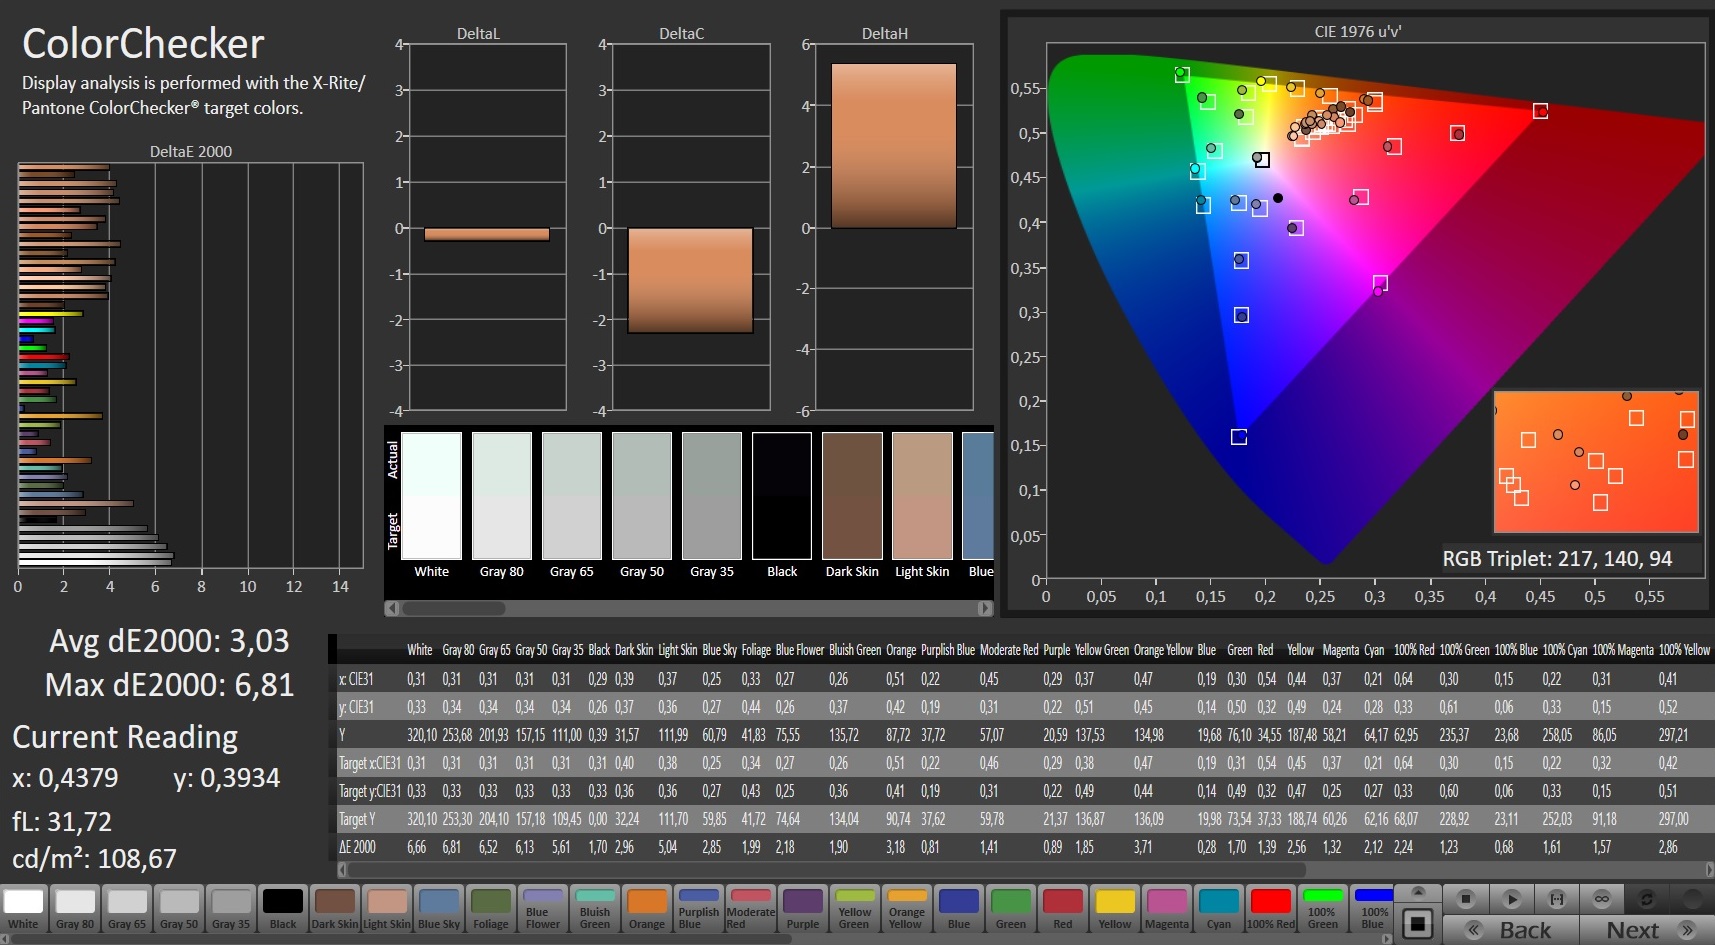Select the Dark Skin color button
Viewport: 1715px width, 945px height.
(x=335, y=908)
